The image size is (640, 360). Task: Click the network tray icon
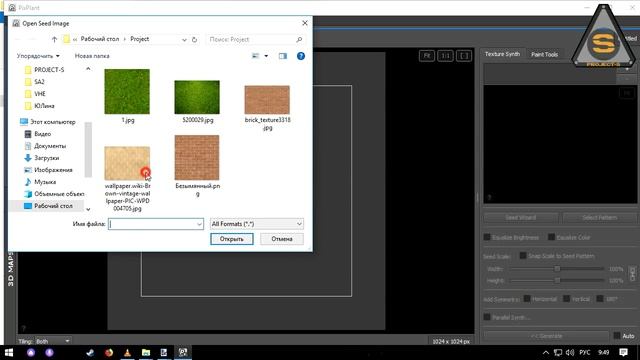pos(558,352)
